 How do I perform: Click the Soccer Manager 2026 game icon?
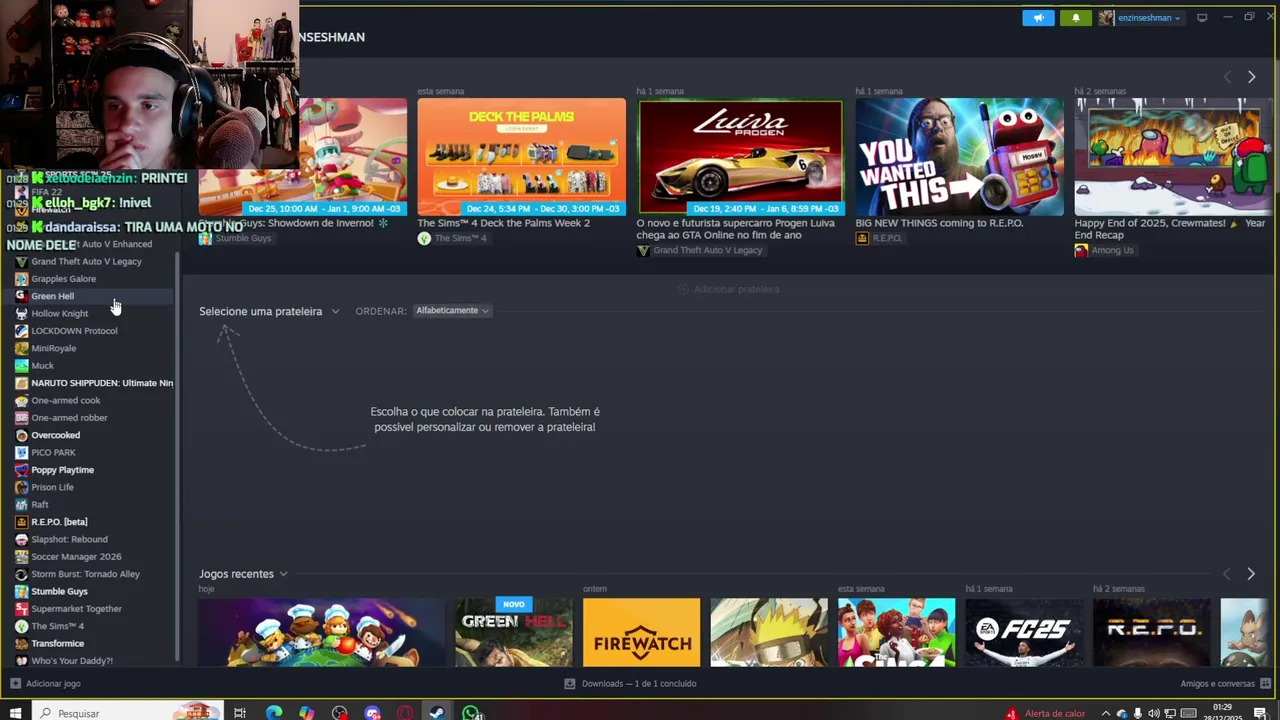coord(21,556)
